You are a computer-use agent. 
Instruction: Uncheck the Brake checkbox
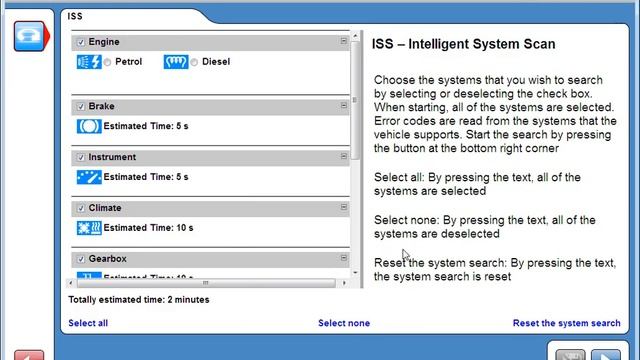81,107
